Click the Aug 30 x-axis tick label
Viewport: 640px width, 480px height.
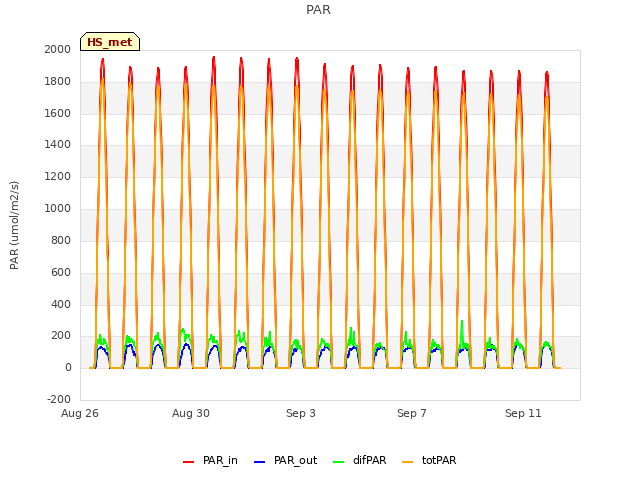click(191, 413)
